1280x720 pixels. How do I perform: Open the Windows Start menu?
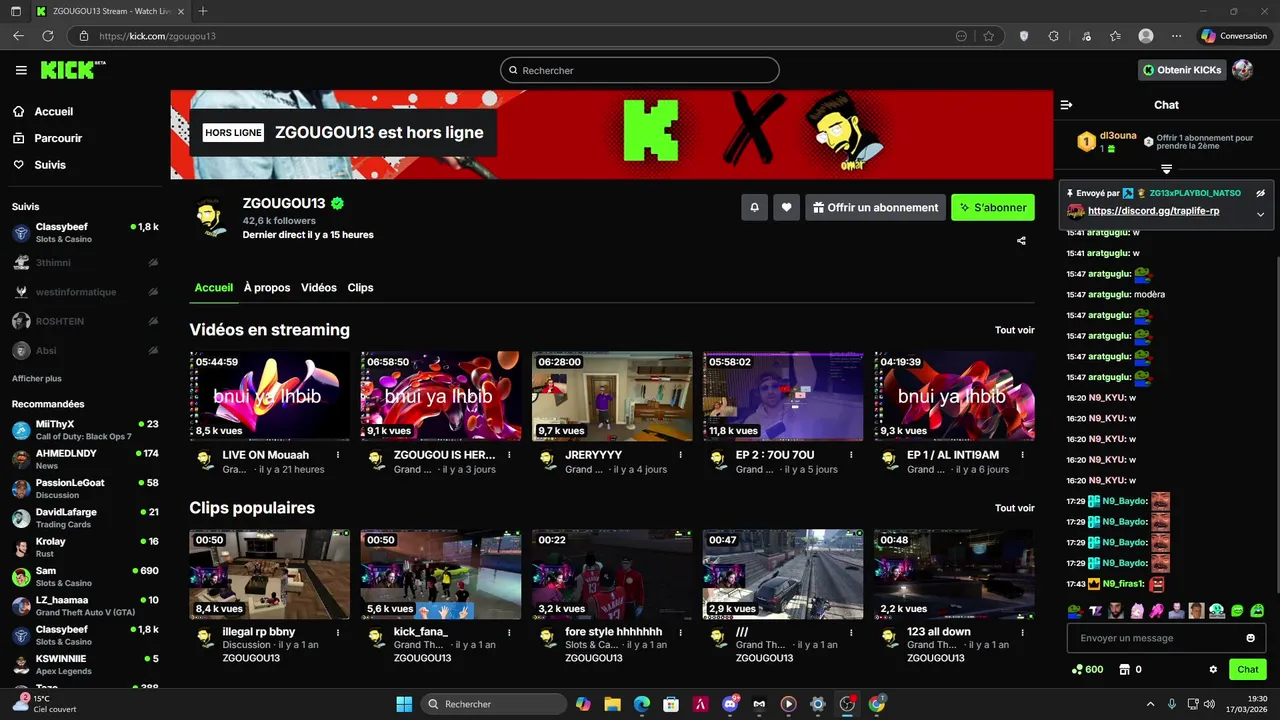coord(404,704)
